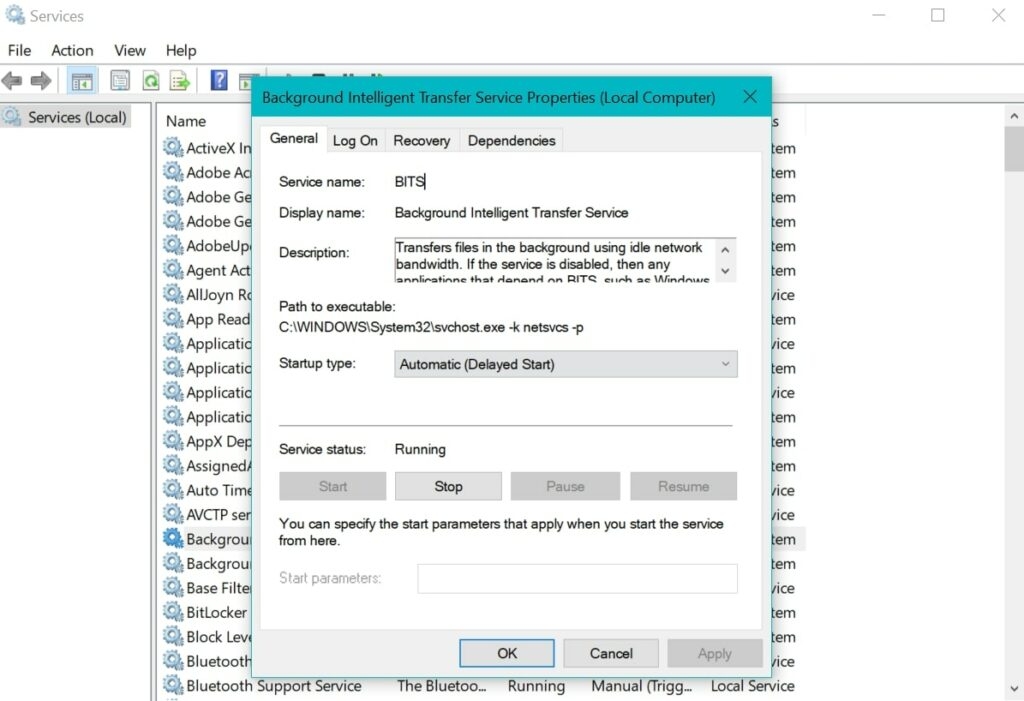Click the Cancel button

pyautogui.click(x=611, y=653)
